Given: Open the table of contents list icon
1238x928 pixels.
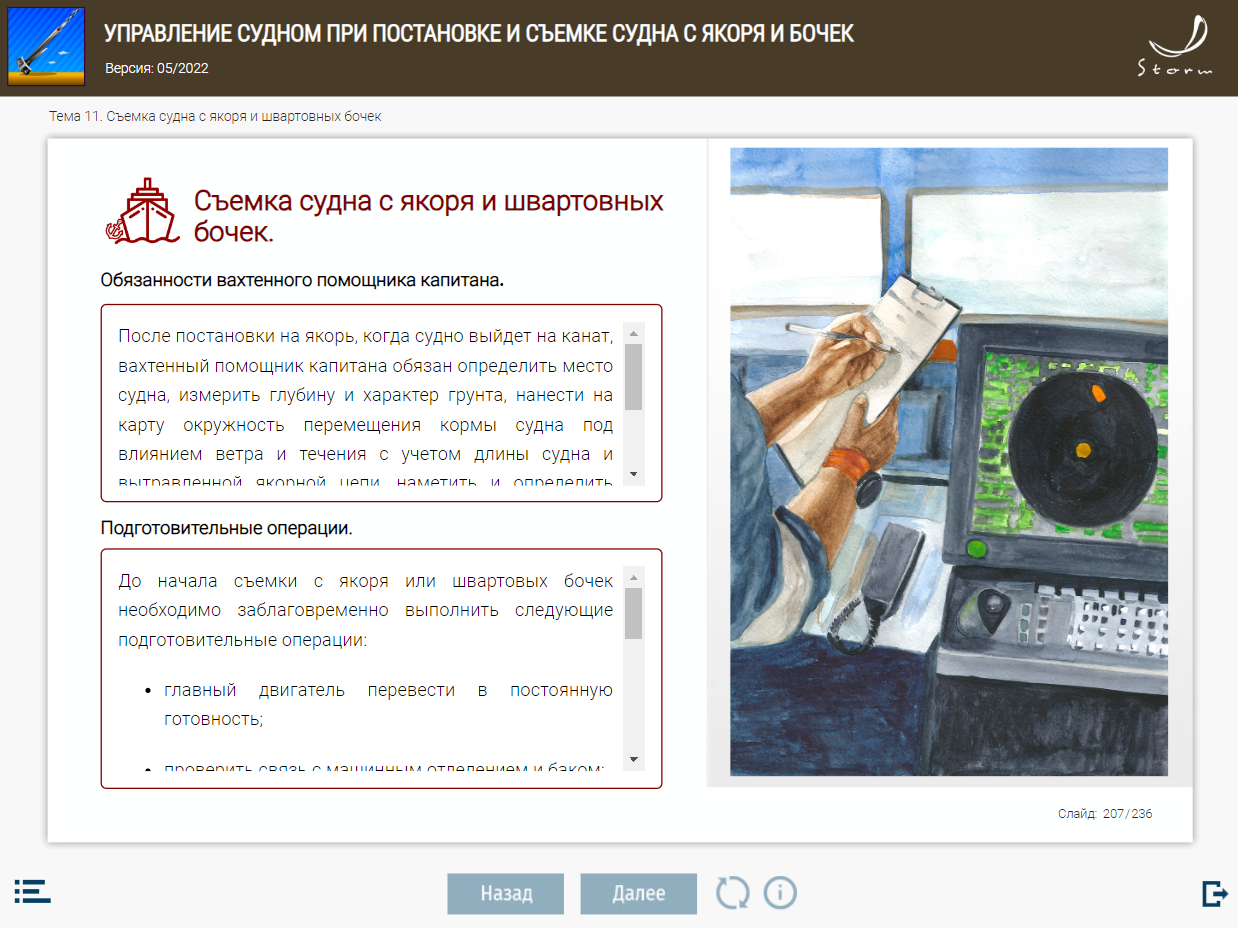Looking at the screenshot, I should tap(32, 891).
